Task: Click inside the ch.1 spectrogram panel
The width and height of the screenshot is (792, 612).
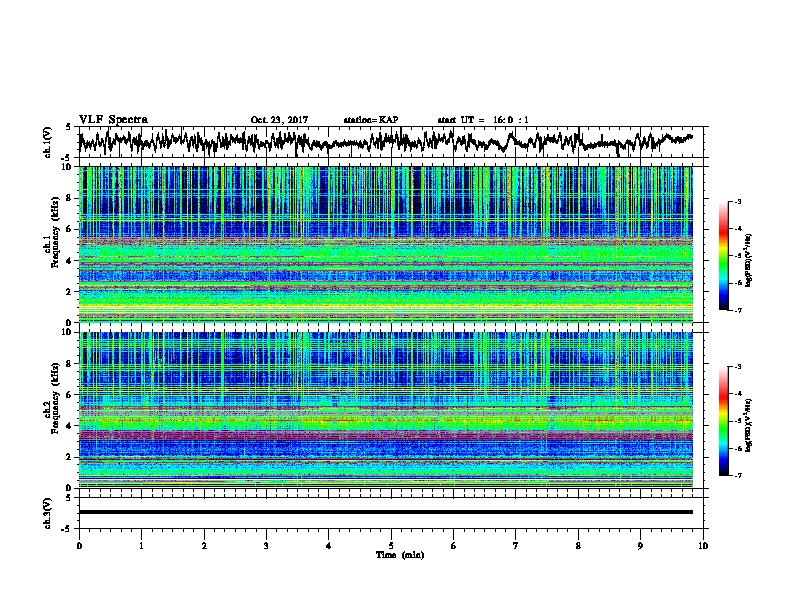Action: [x=386, y=244]
